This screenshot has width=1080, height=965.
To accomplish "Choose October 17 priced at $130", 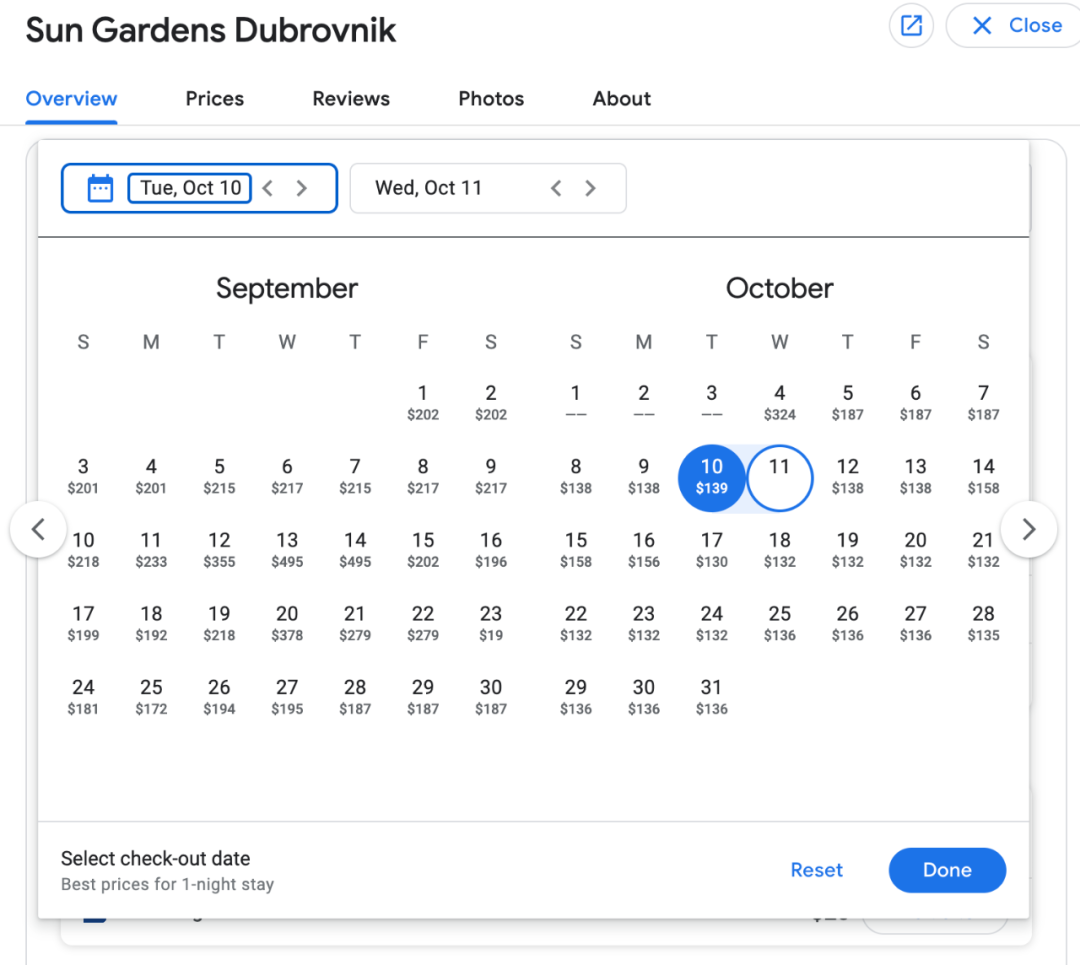I will [x=711, y=549].
